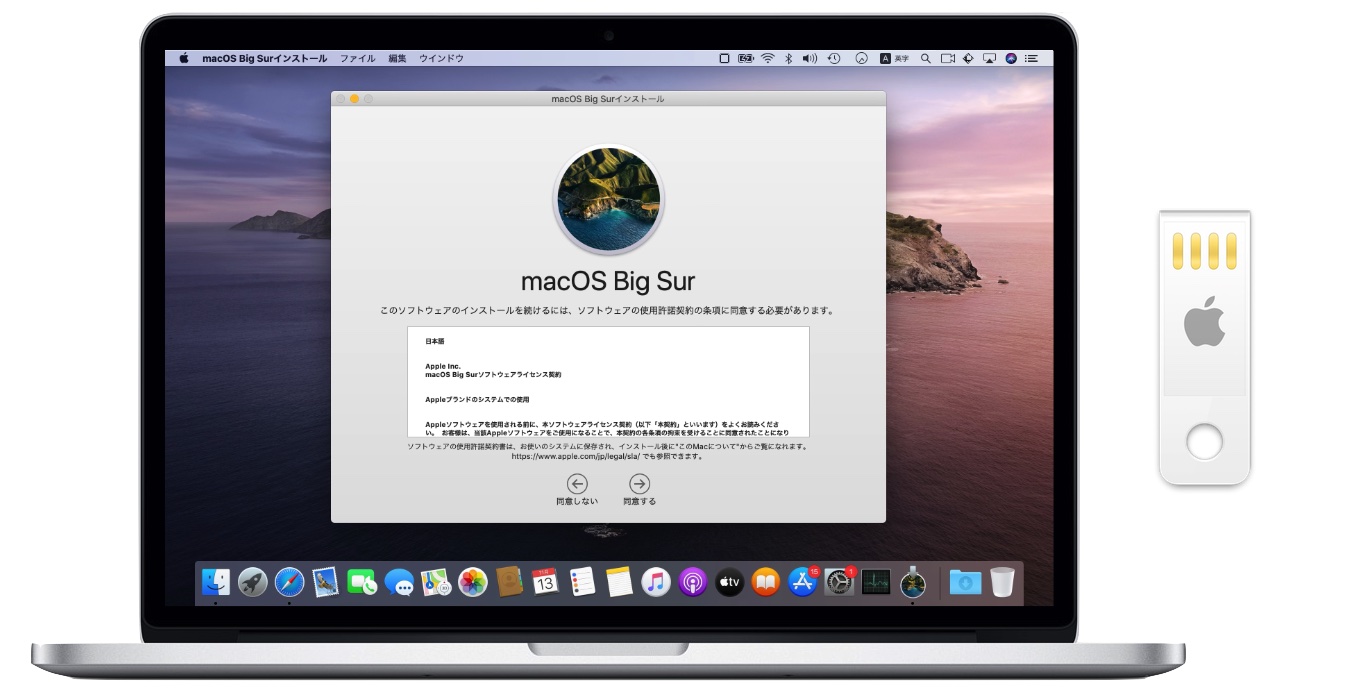This screenshot has width=1360, height=700.
Task: Start a Spotlight search from the menu bar
Action: (925, 57)
